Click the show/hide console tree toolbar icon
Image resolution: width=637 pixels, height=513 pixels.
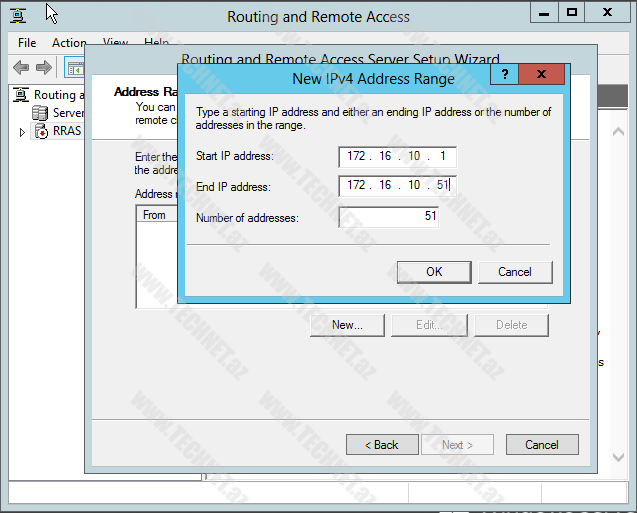(74, 68)
